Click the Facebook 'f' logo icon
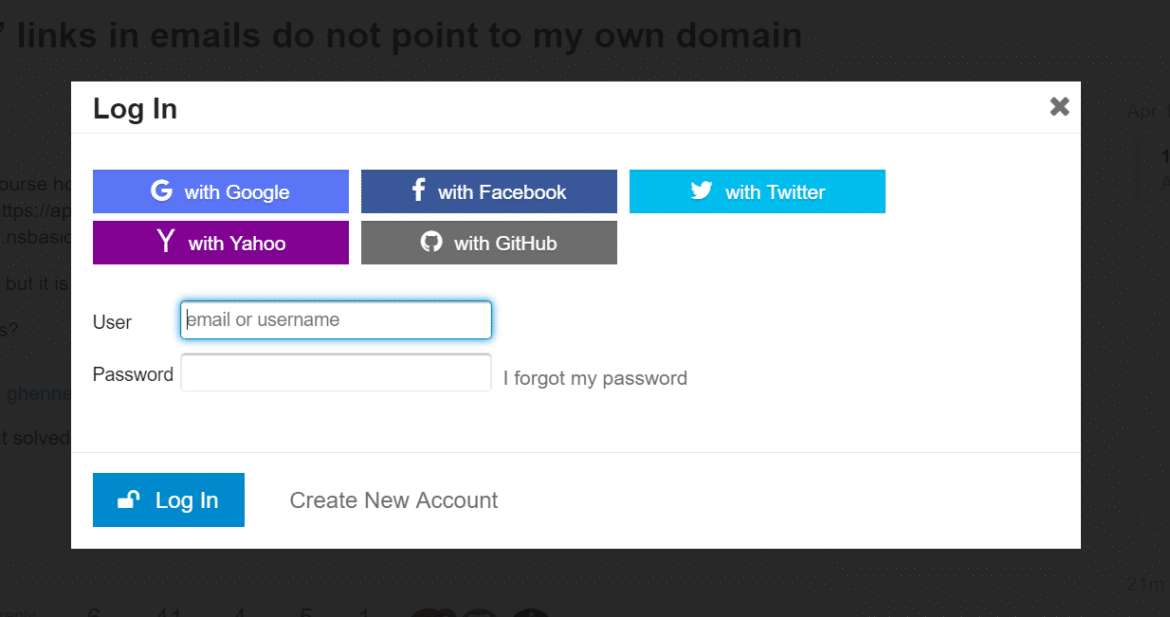Image resolution: width=1170 pixels, height=617 pixels. tap(419, 190)
